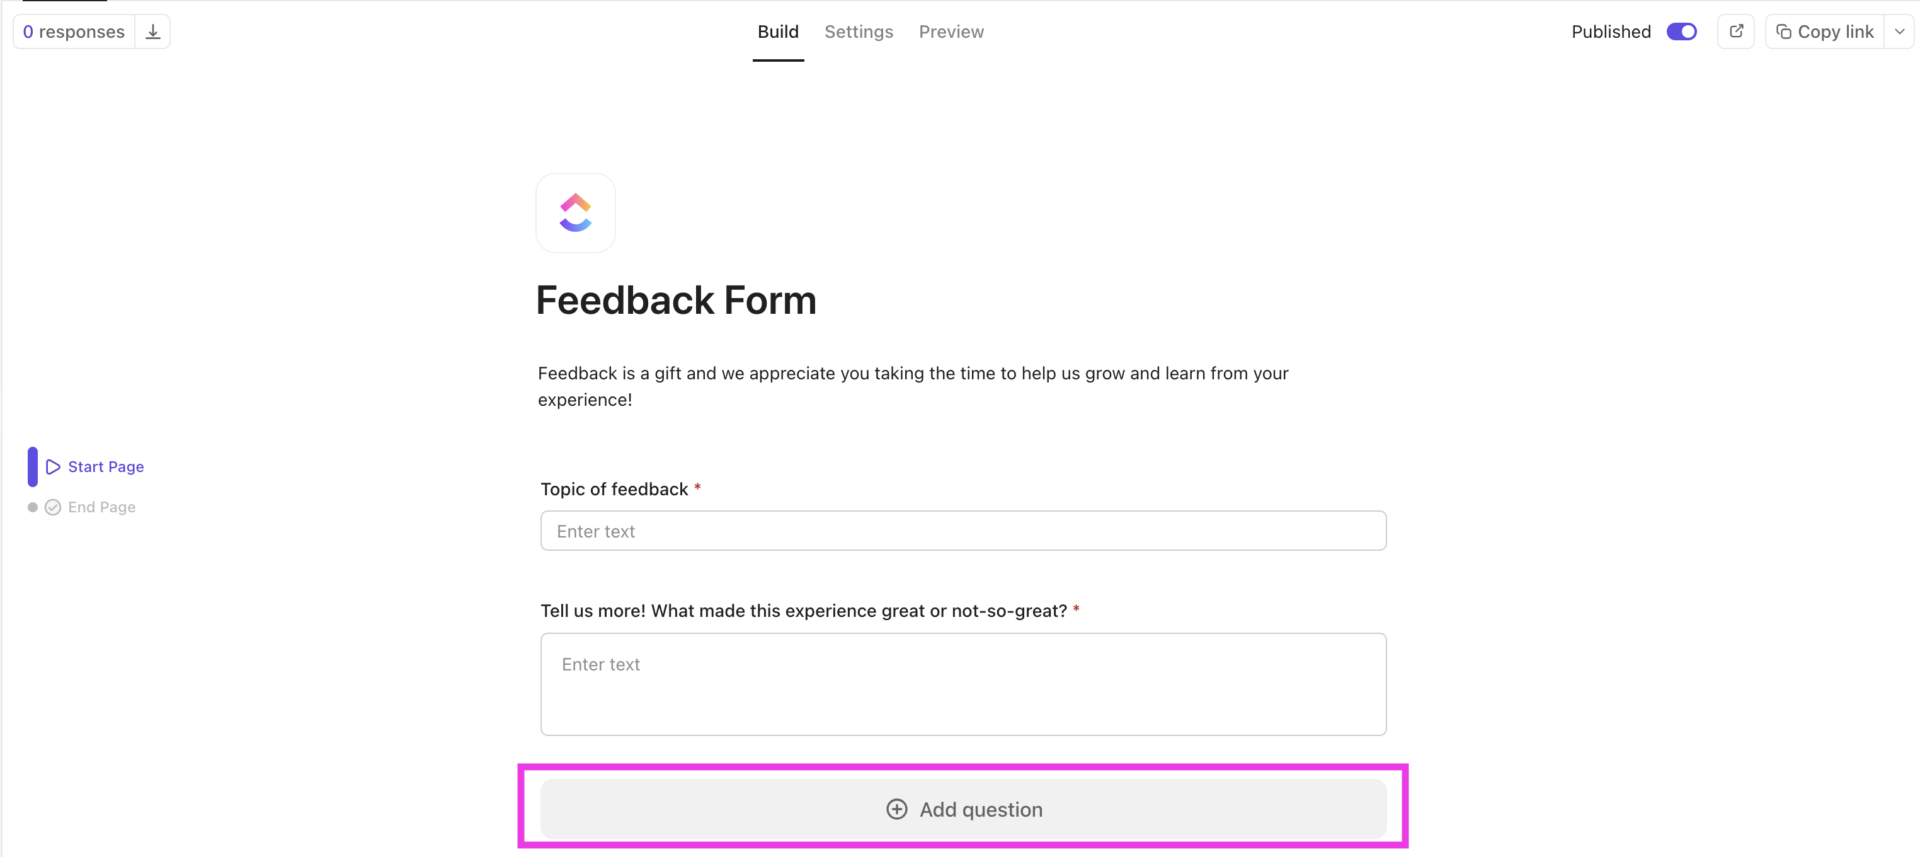Select the Start Page in the sidebar
Image resolution: width=1920 pixels, height=857 pixels.
click(105, 466)
